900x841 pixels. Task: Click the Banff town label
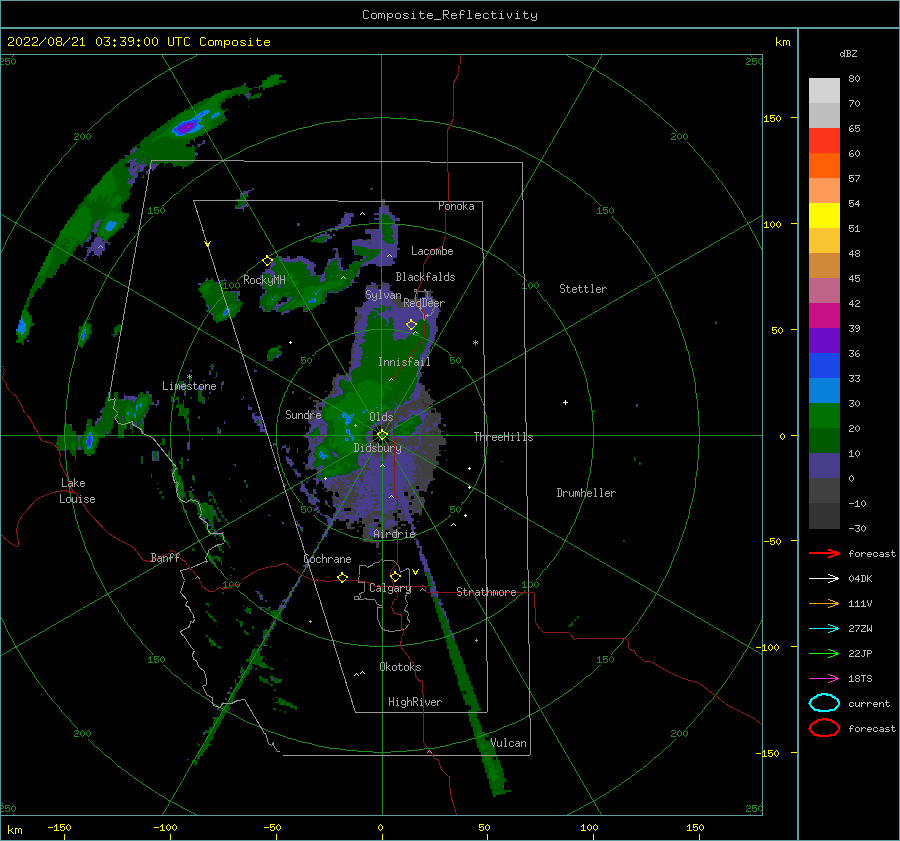pos(165,557)
